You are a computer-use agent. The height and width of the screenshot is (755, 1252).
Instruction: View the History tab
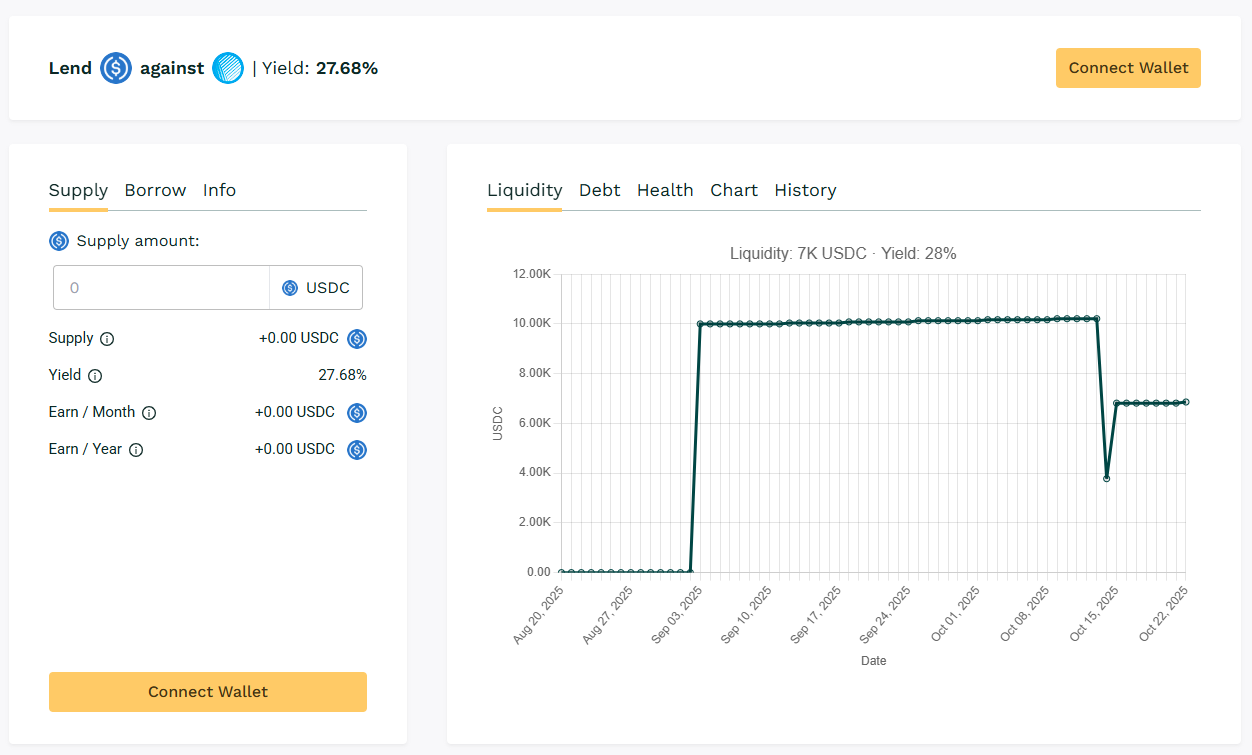click(x=805, y=190)
